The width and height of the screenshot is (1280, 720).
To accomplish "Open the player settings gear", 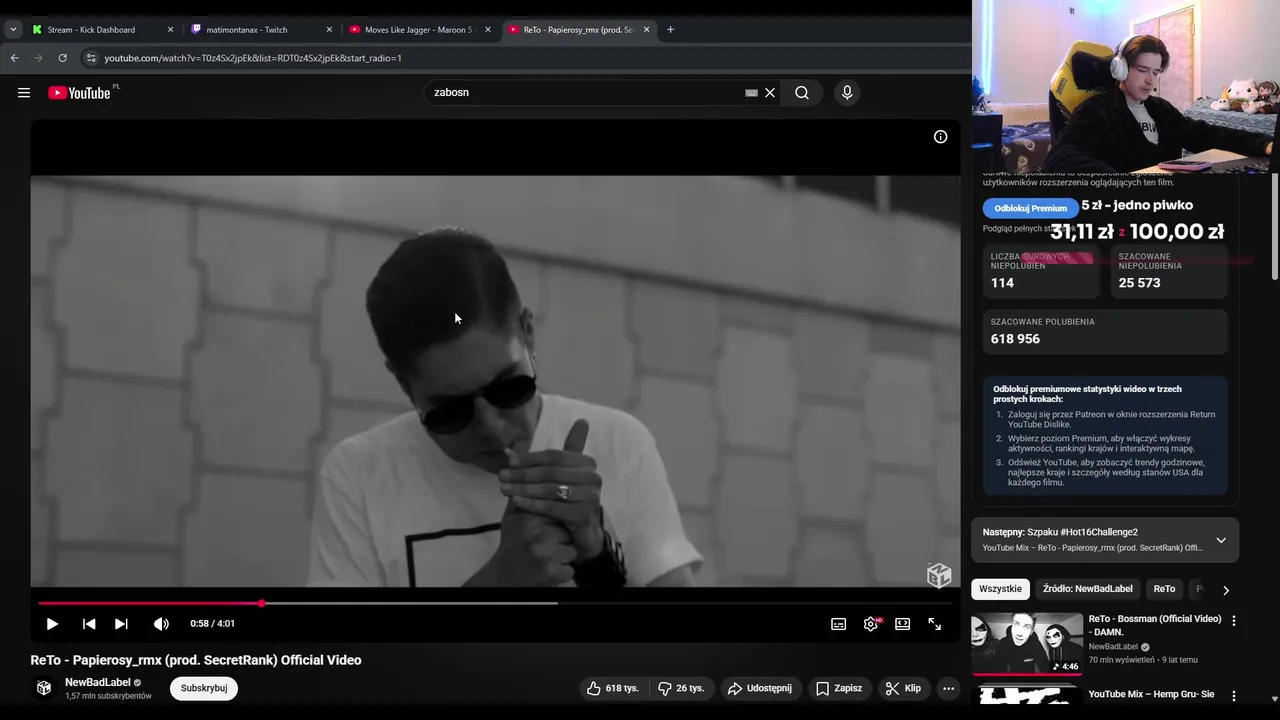I will 870,624.
